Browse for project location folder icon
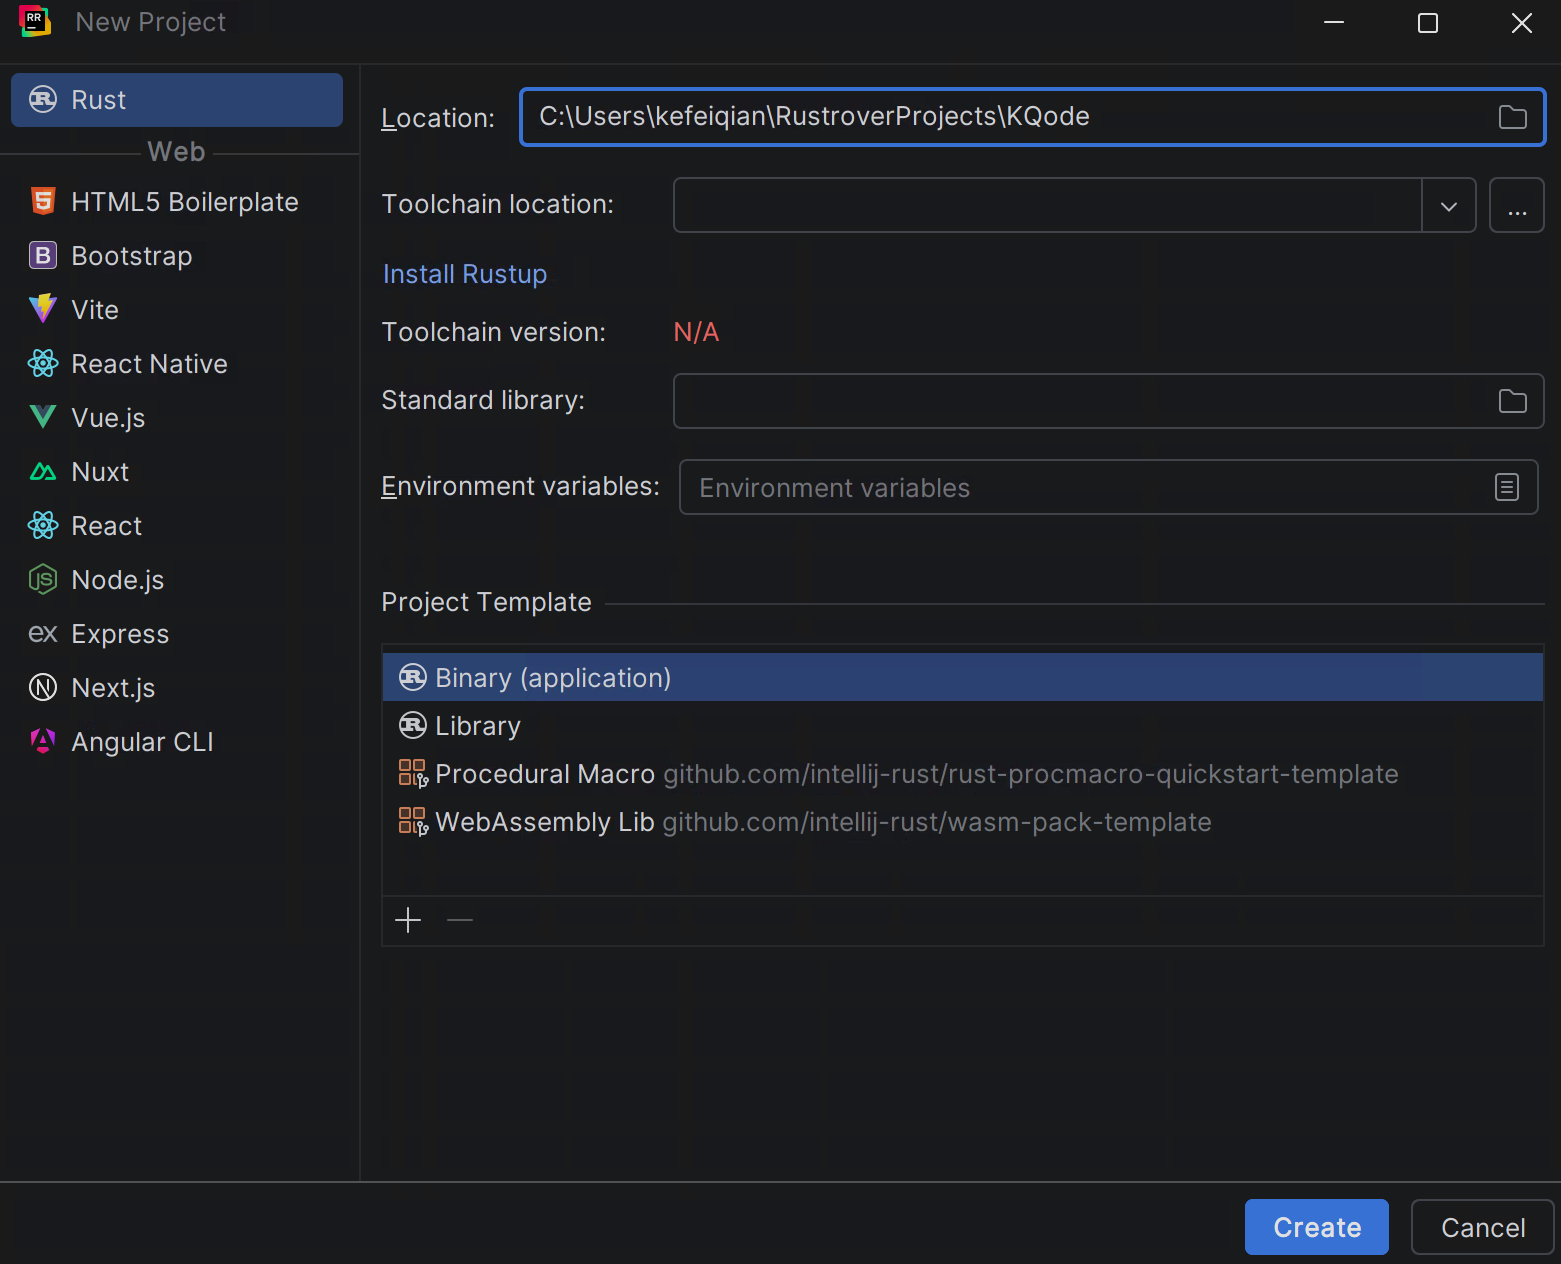This screenshot has height=1264, width=1561. (x=1512, y=117)
